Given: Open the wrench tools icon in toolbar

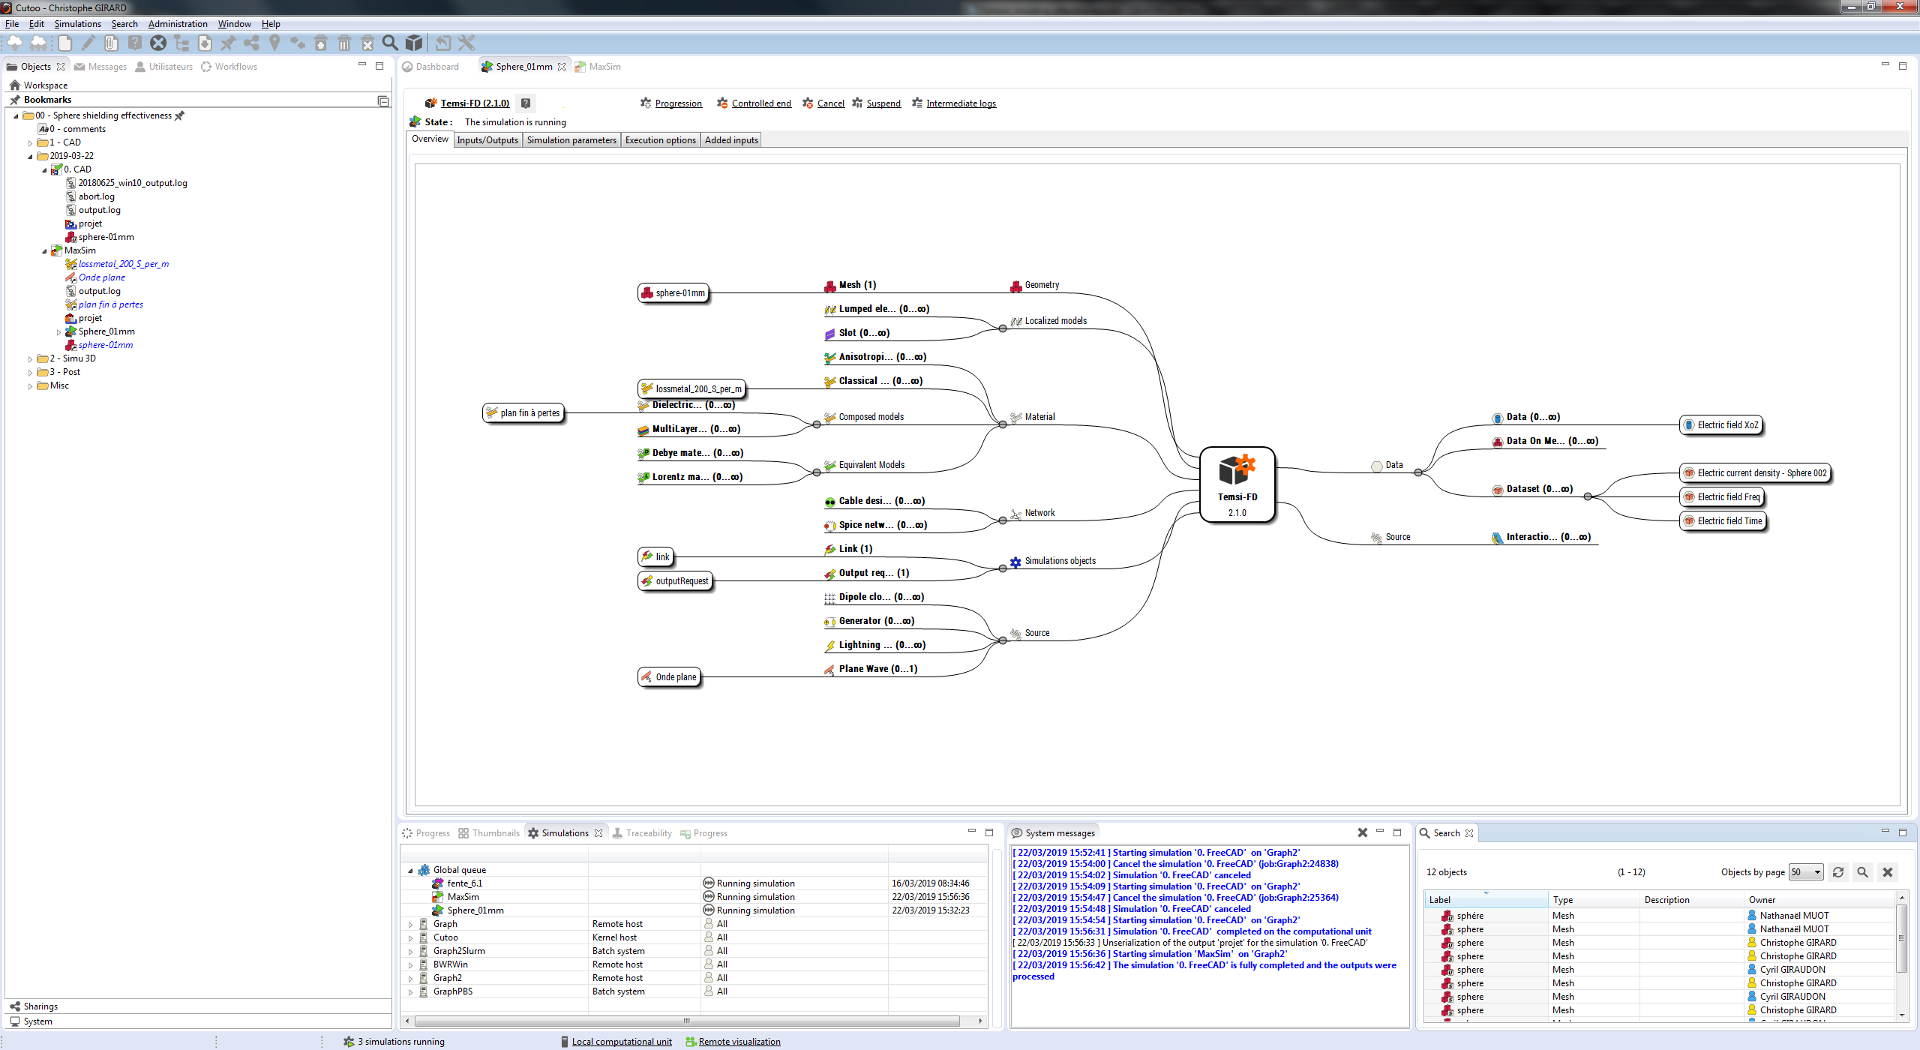Looking at the screenshot, I should click(466, 43).
